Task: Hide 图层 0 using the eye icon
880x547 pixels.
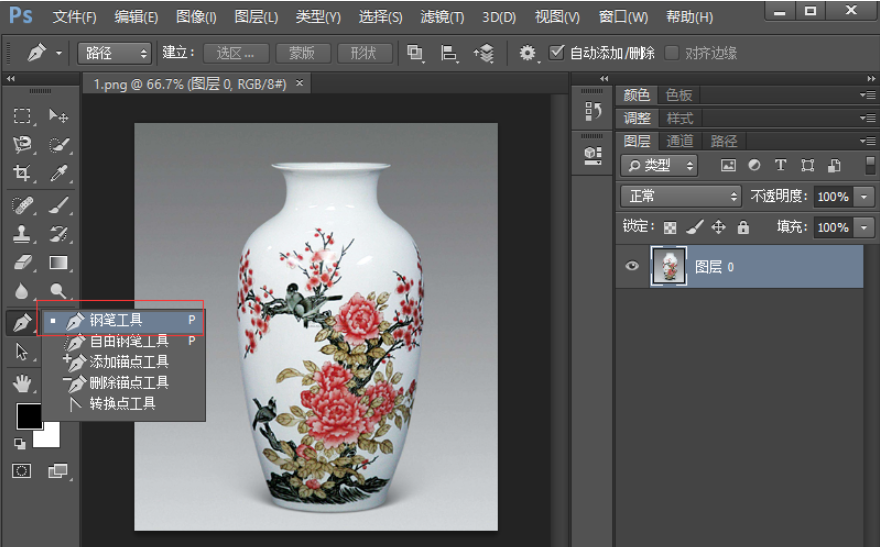Action: click(632, 267)
